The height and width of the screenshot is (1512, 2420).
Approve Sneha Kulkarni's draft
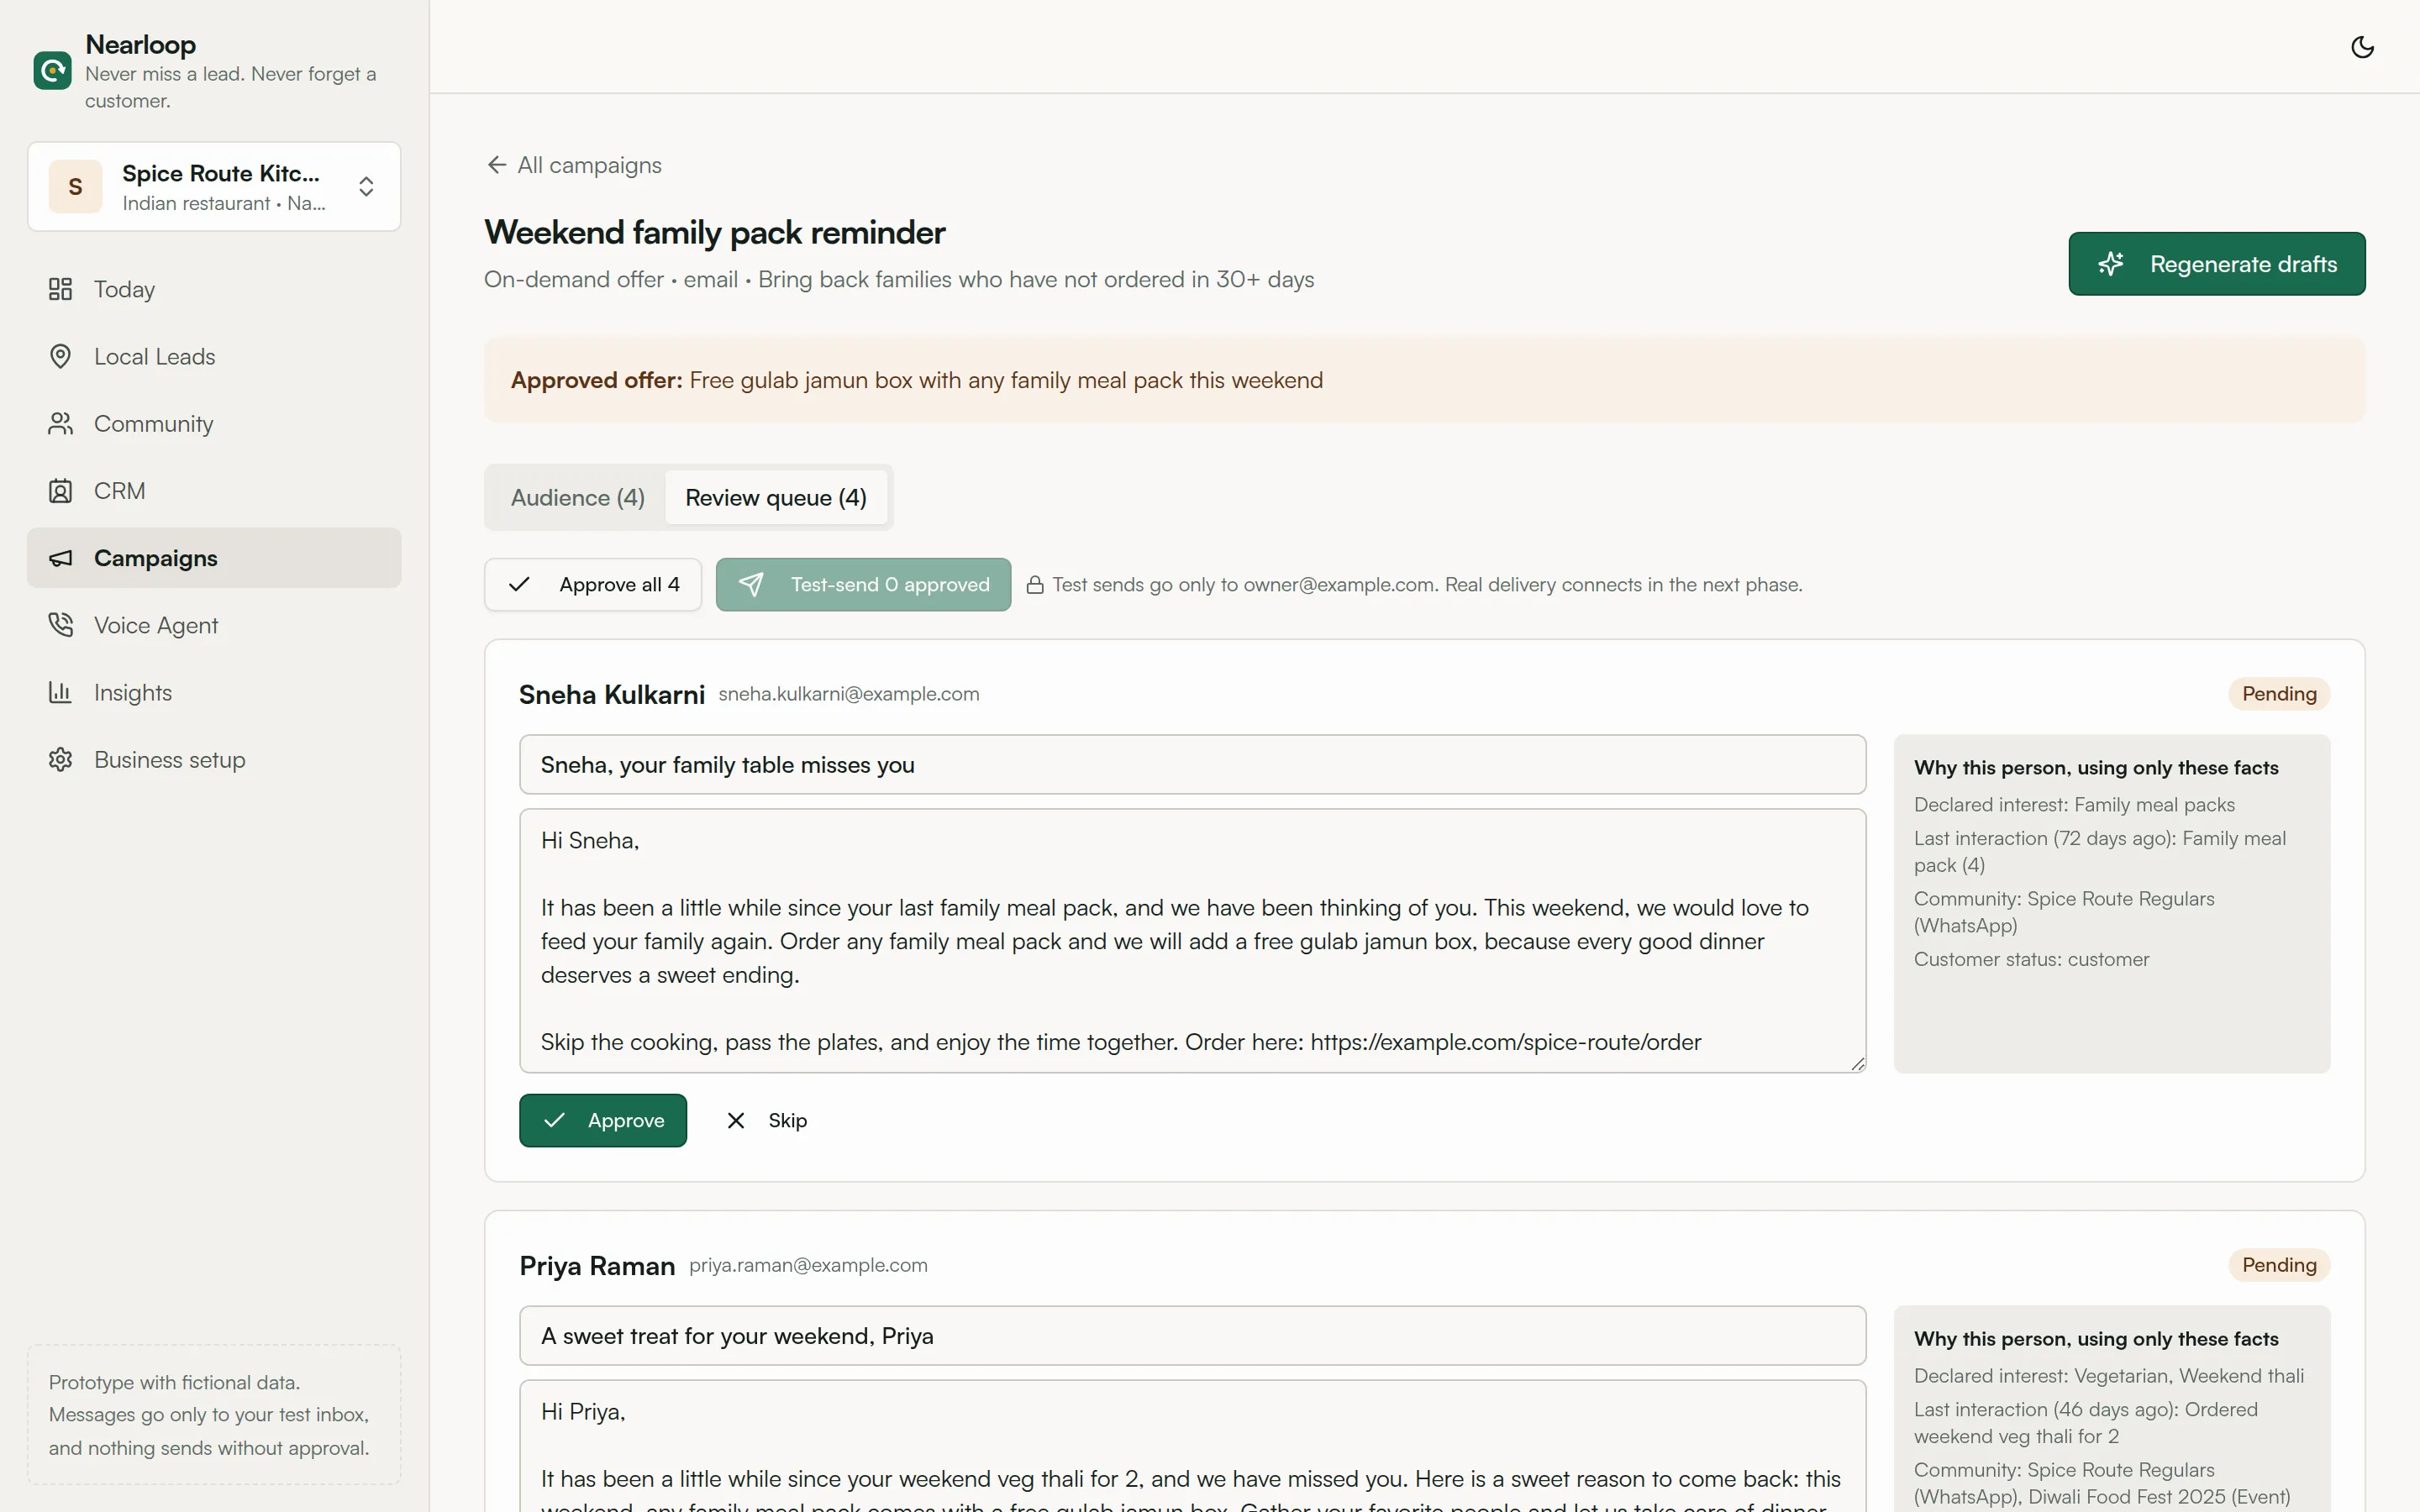coord(602,1120)
